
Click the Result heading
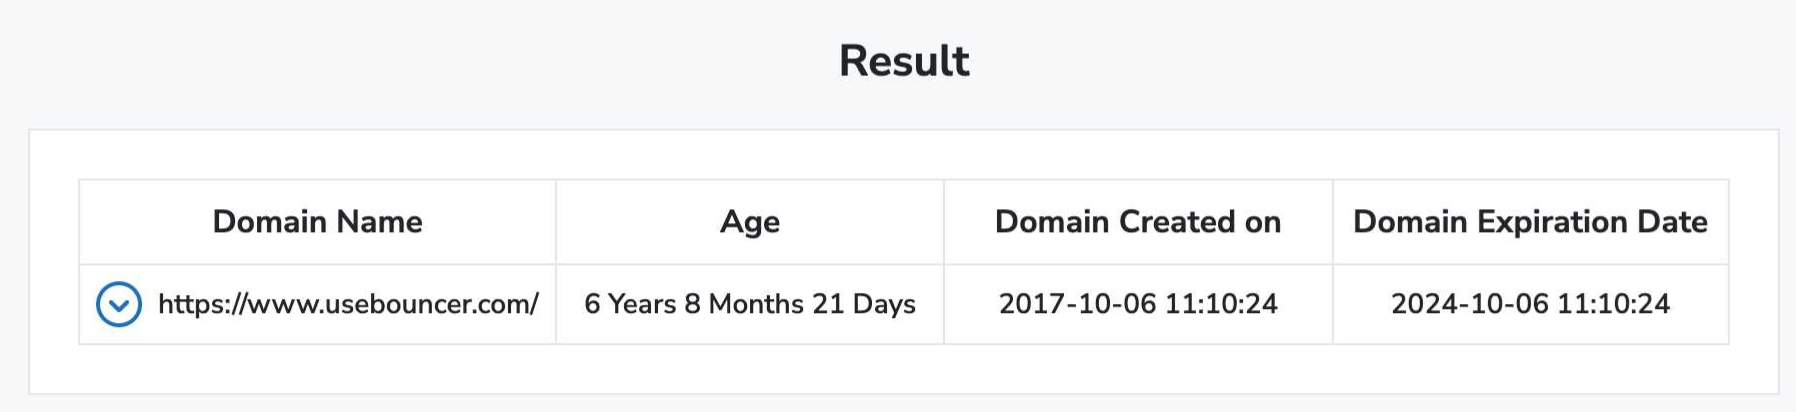[x=904, y=61]
